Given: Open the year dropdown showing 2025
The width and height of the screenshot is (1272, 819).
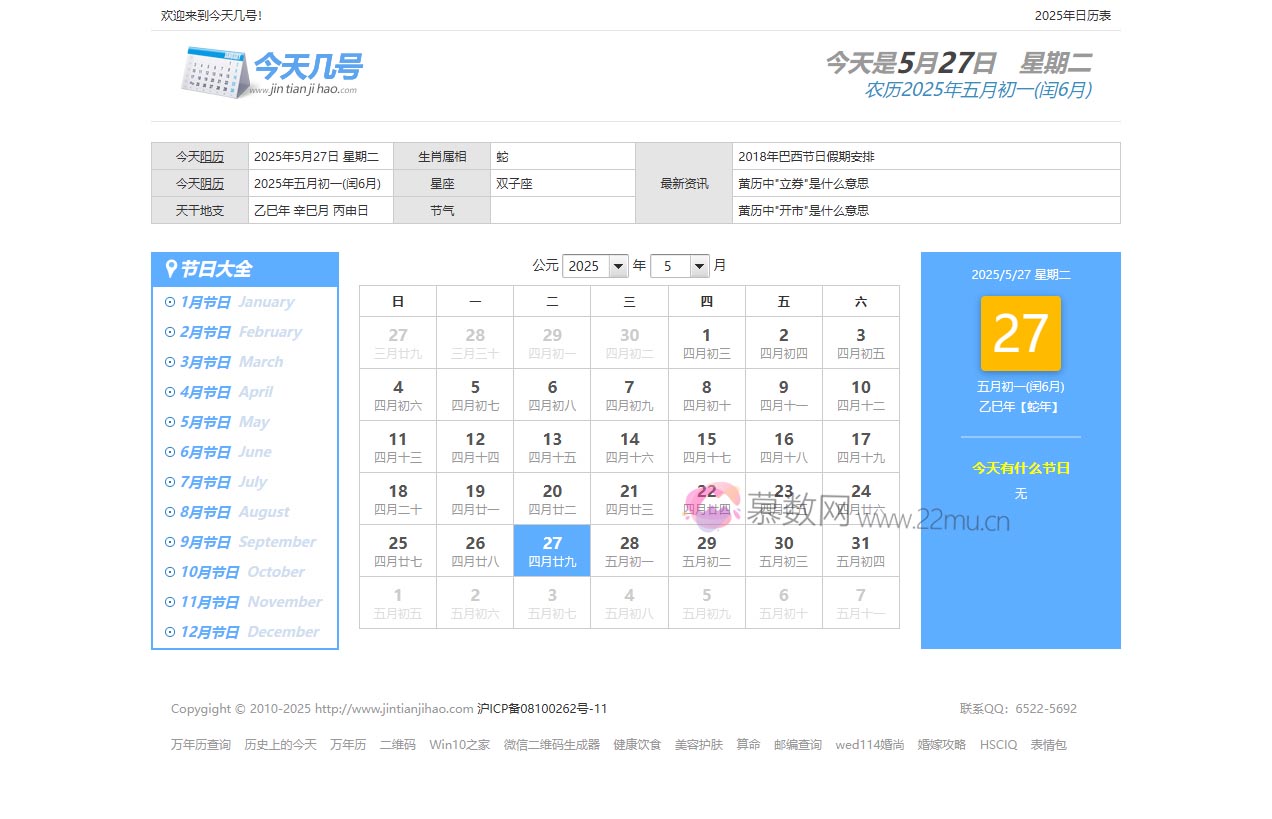Looking at the screenshot, I should click(x=595, y=266).
